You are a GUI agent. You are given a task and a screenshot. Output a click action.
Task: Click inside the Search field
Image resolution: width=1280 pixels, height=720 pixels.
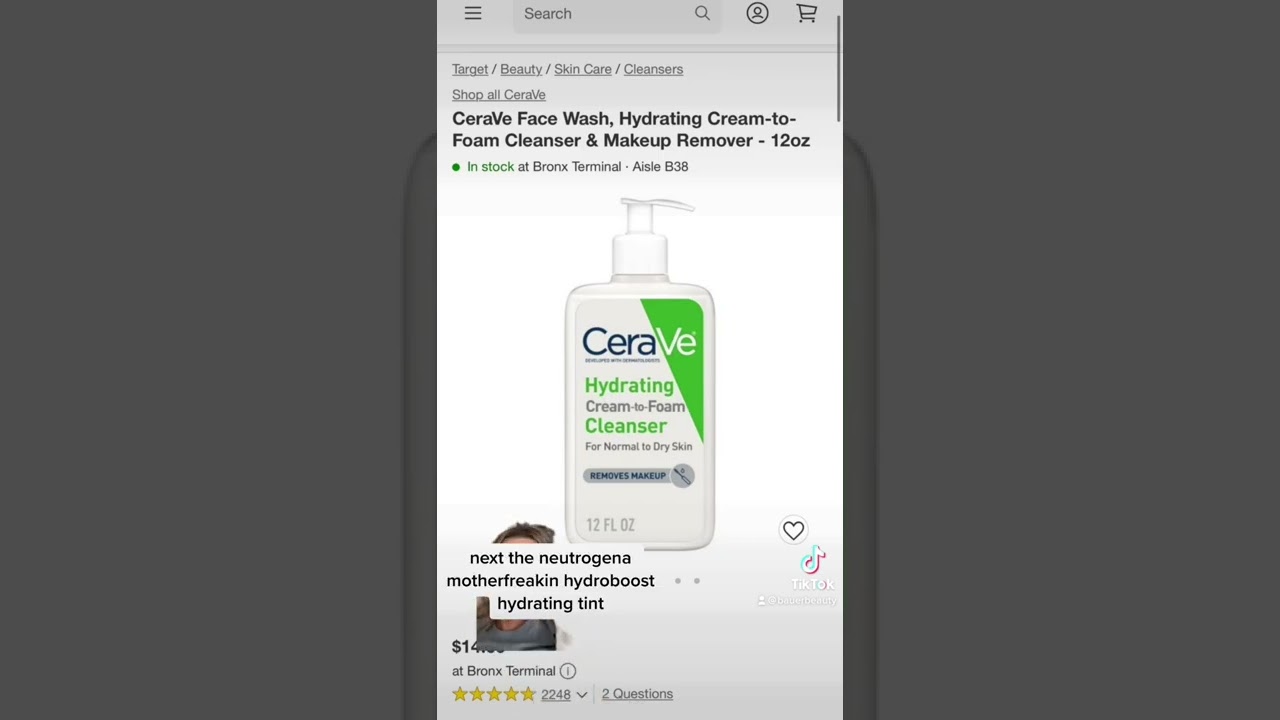coord(605,14)
